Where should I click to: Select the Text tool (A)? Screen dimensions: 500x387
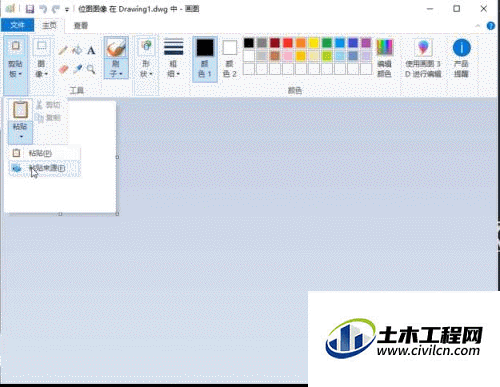91,50
